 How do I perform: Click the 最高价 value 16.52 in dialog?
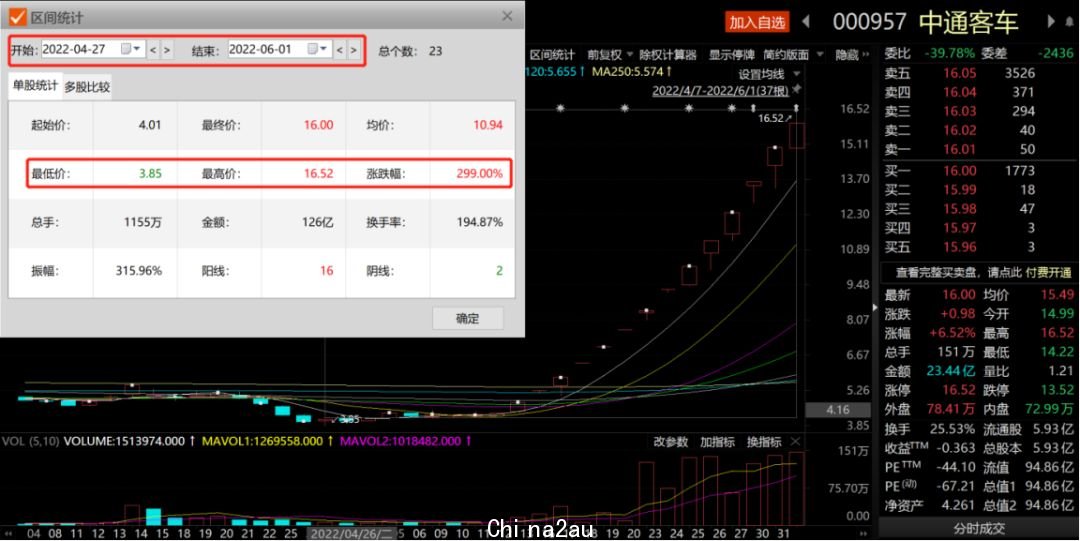click(x=318, y=174)
